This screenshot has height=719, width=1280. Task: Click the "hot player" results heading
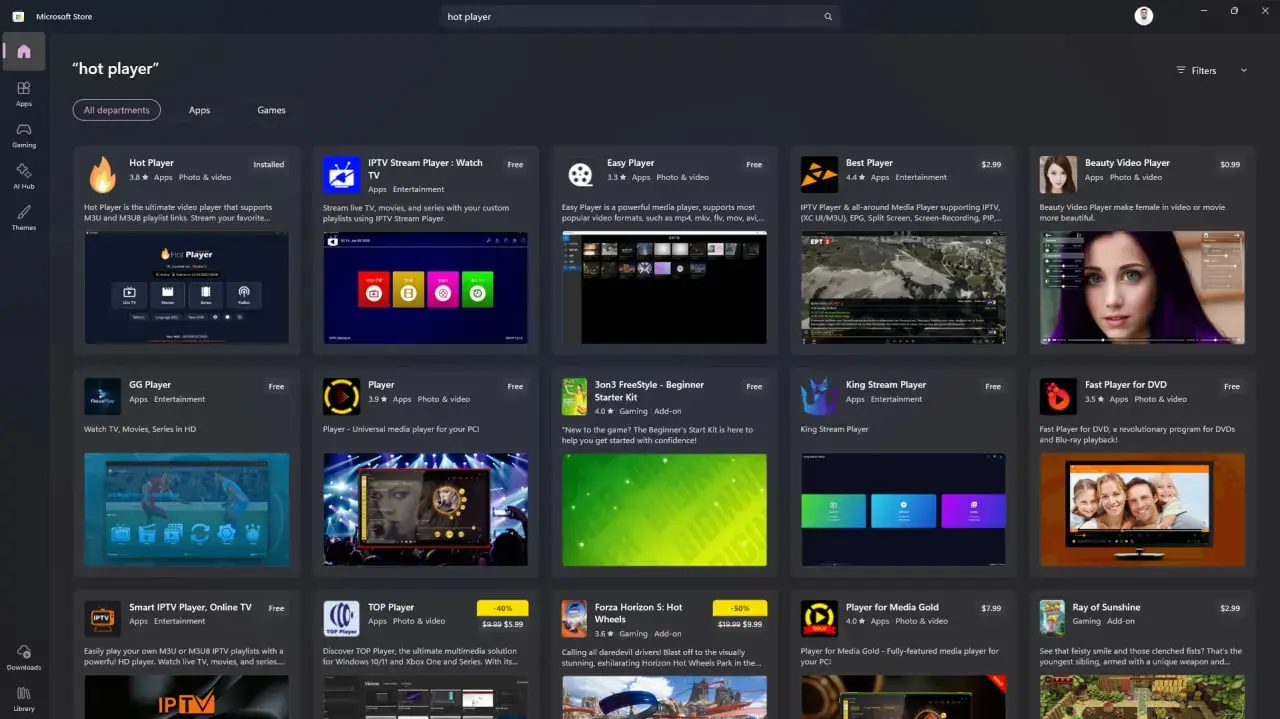click(x=116, y=69)
